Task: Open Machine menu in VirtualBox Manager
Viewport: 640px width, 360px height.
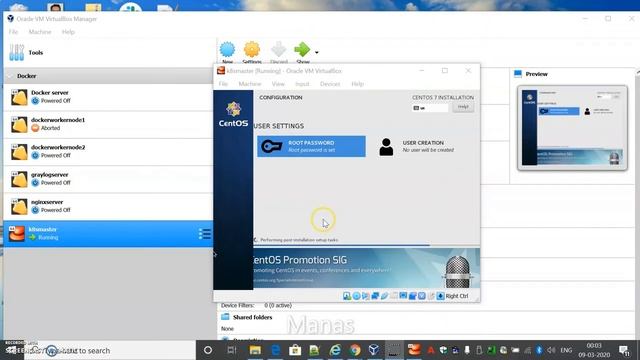Action: (40, 32)
